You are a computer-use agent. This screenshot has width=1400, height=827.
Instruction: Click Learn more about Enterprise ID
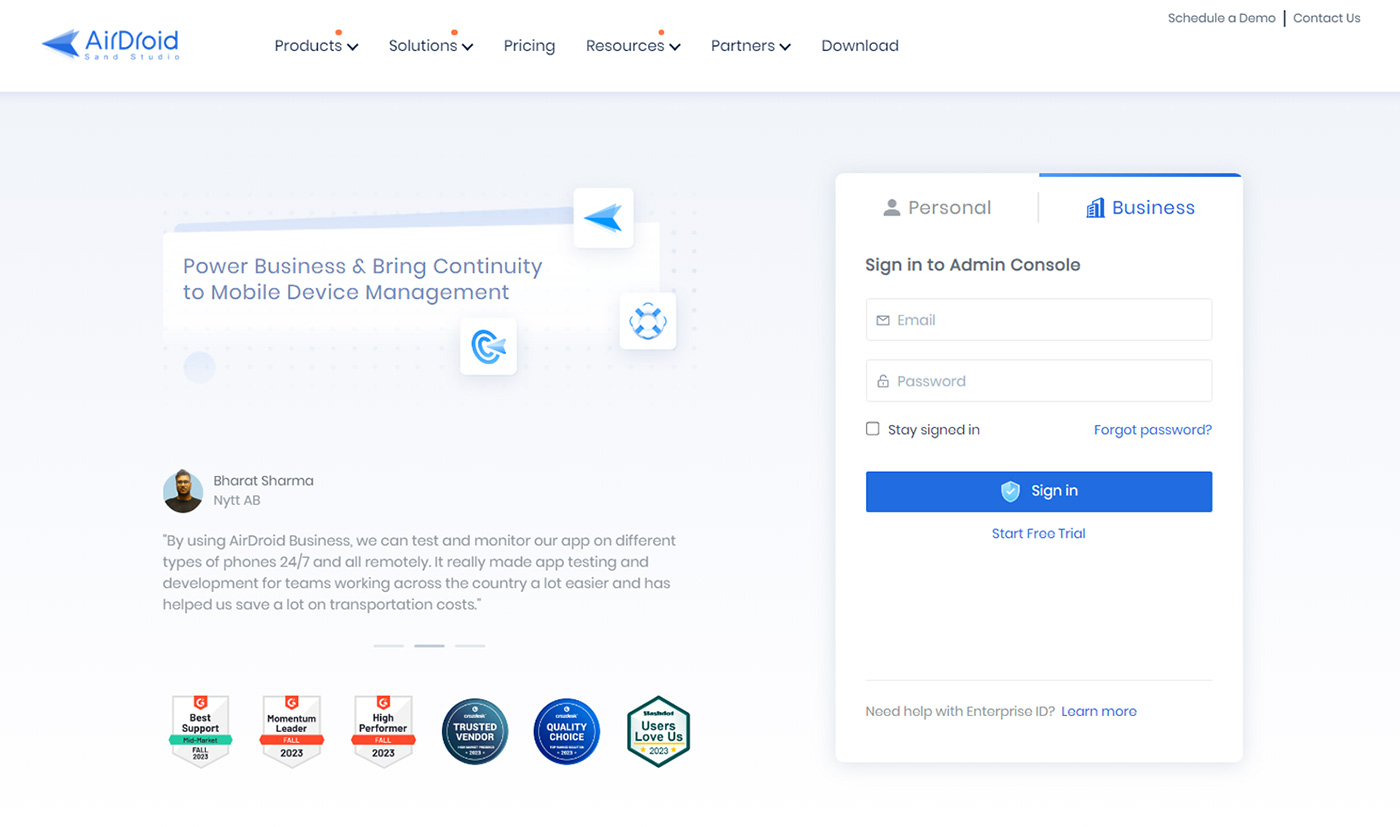(1099, 712)
